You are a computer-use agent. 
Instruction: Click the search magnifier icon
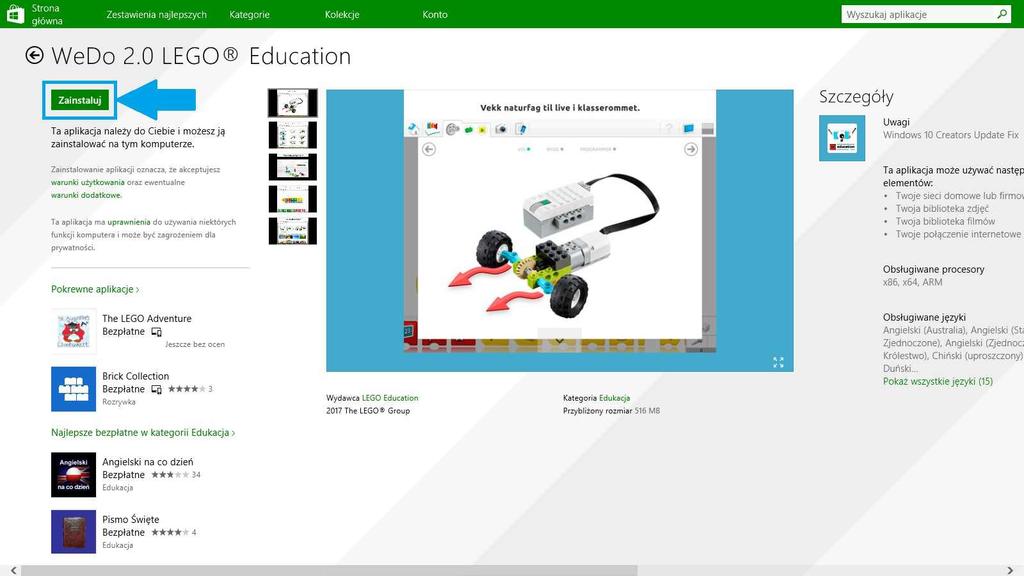point(1002,14)
